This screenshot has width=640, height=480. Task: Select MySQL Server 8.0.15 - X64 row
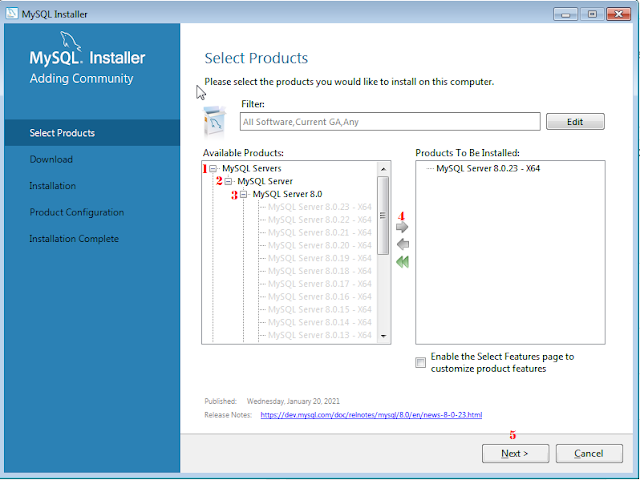pyautogui.click(x=320, y=310)
